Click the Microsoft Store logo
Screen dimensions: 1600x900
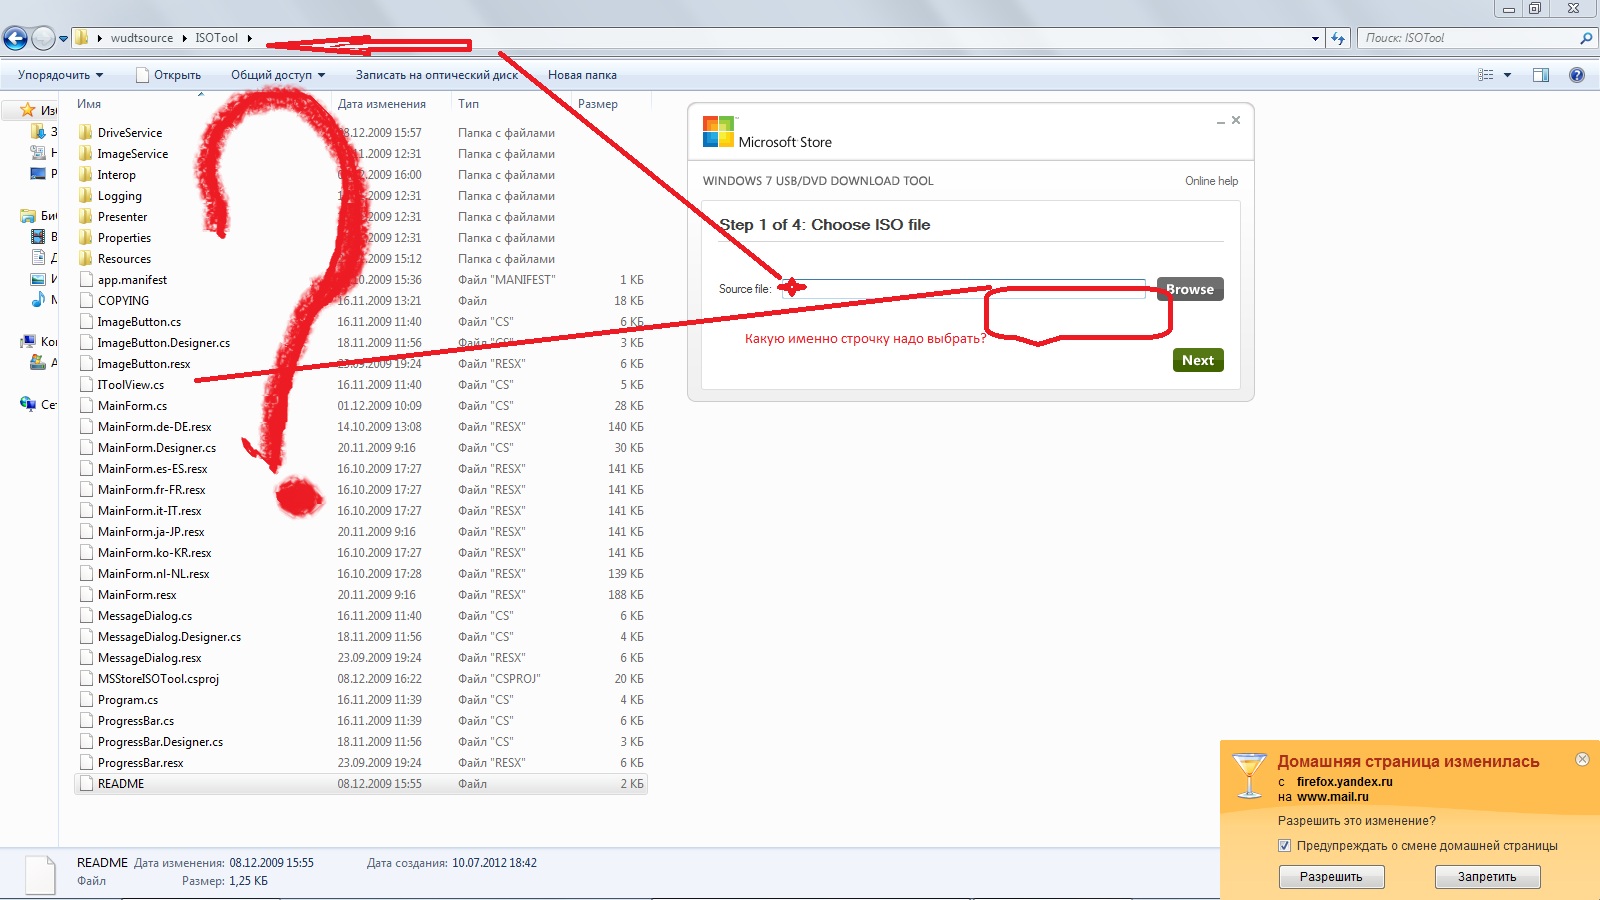point(718,132)
